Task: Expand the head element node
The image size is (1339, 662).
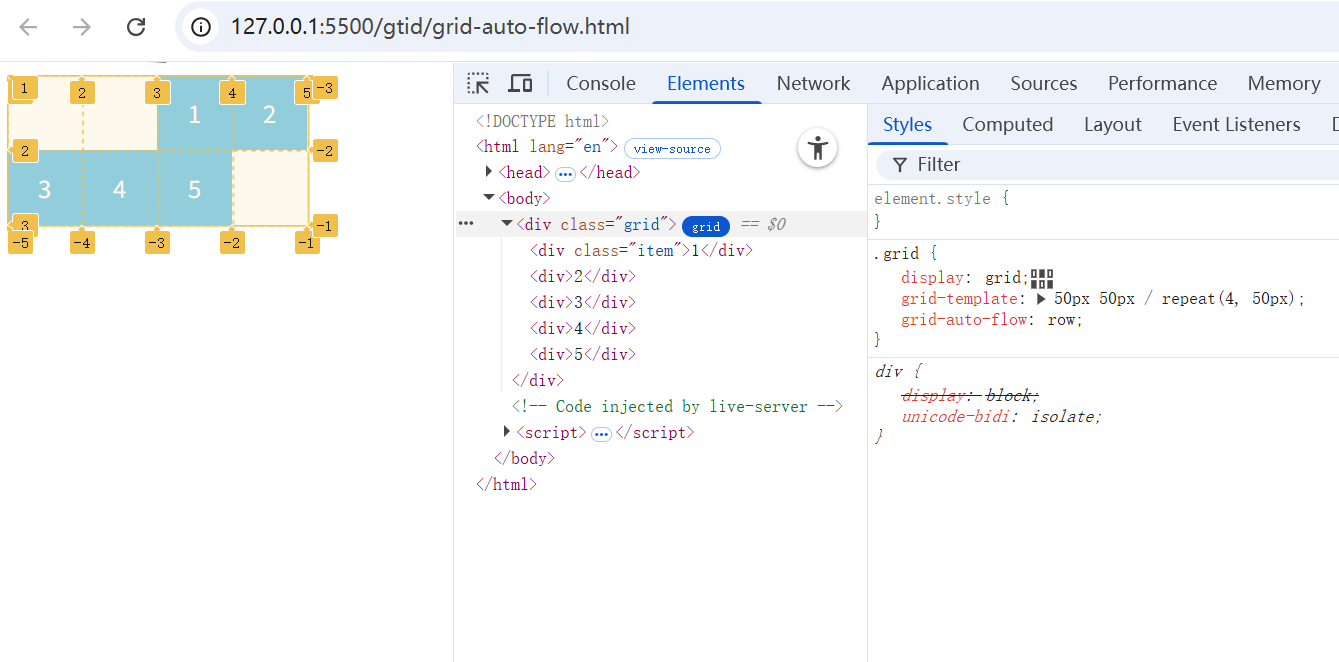Action: [x=489, y=172]
